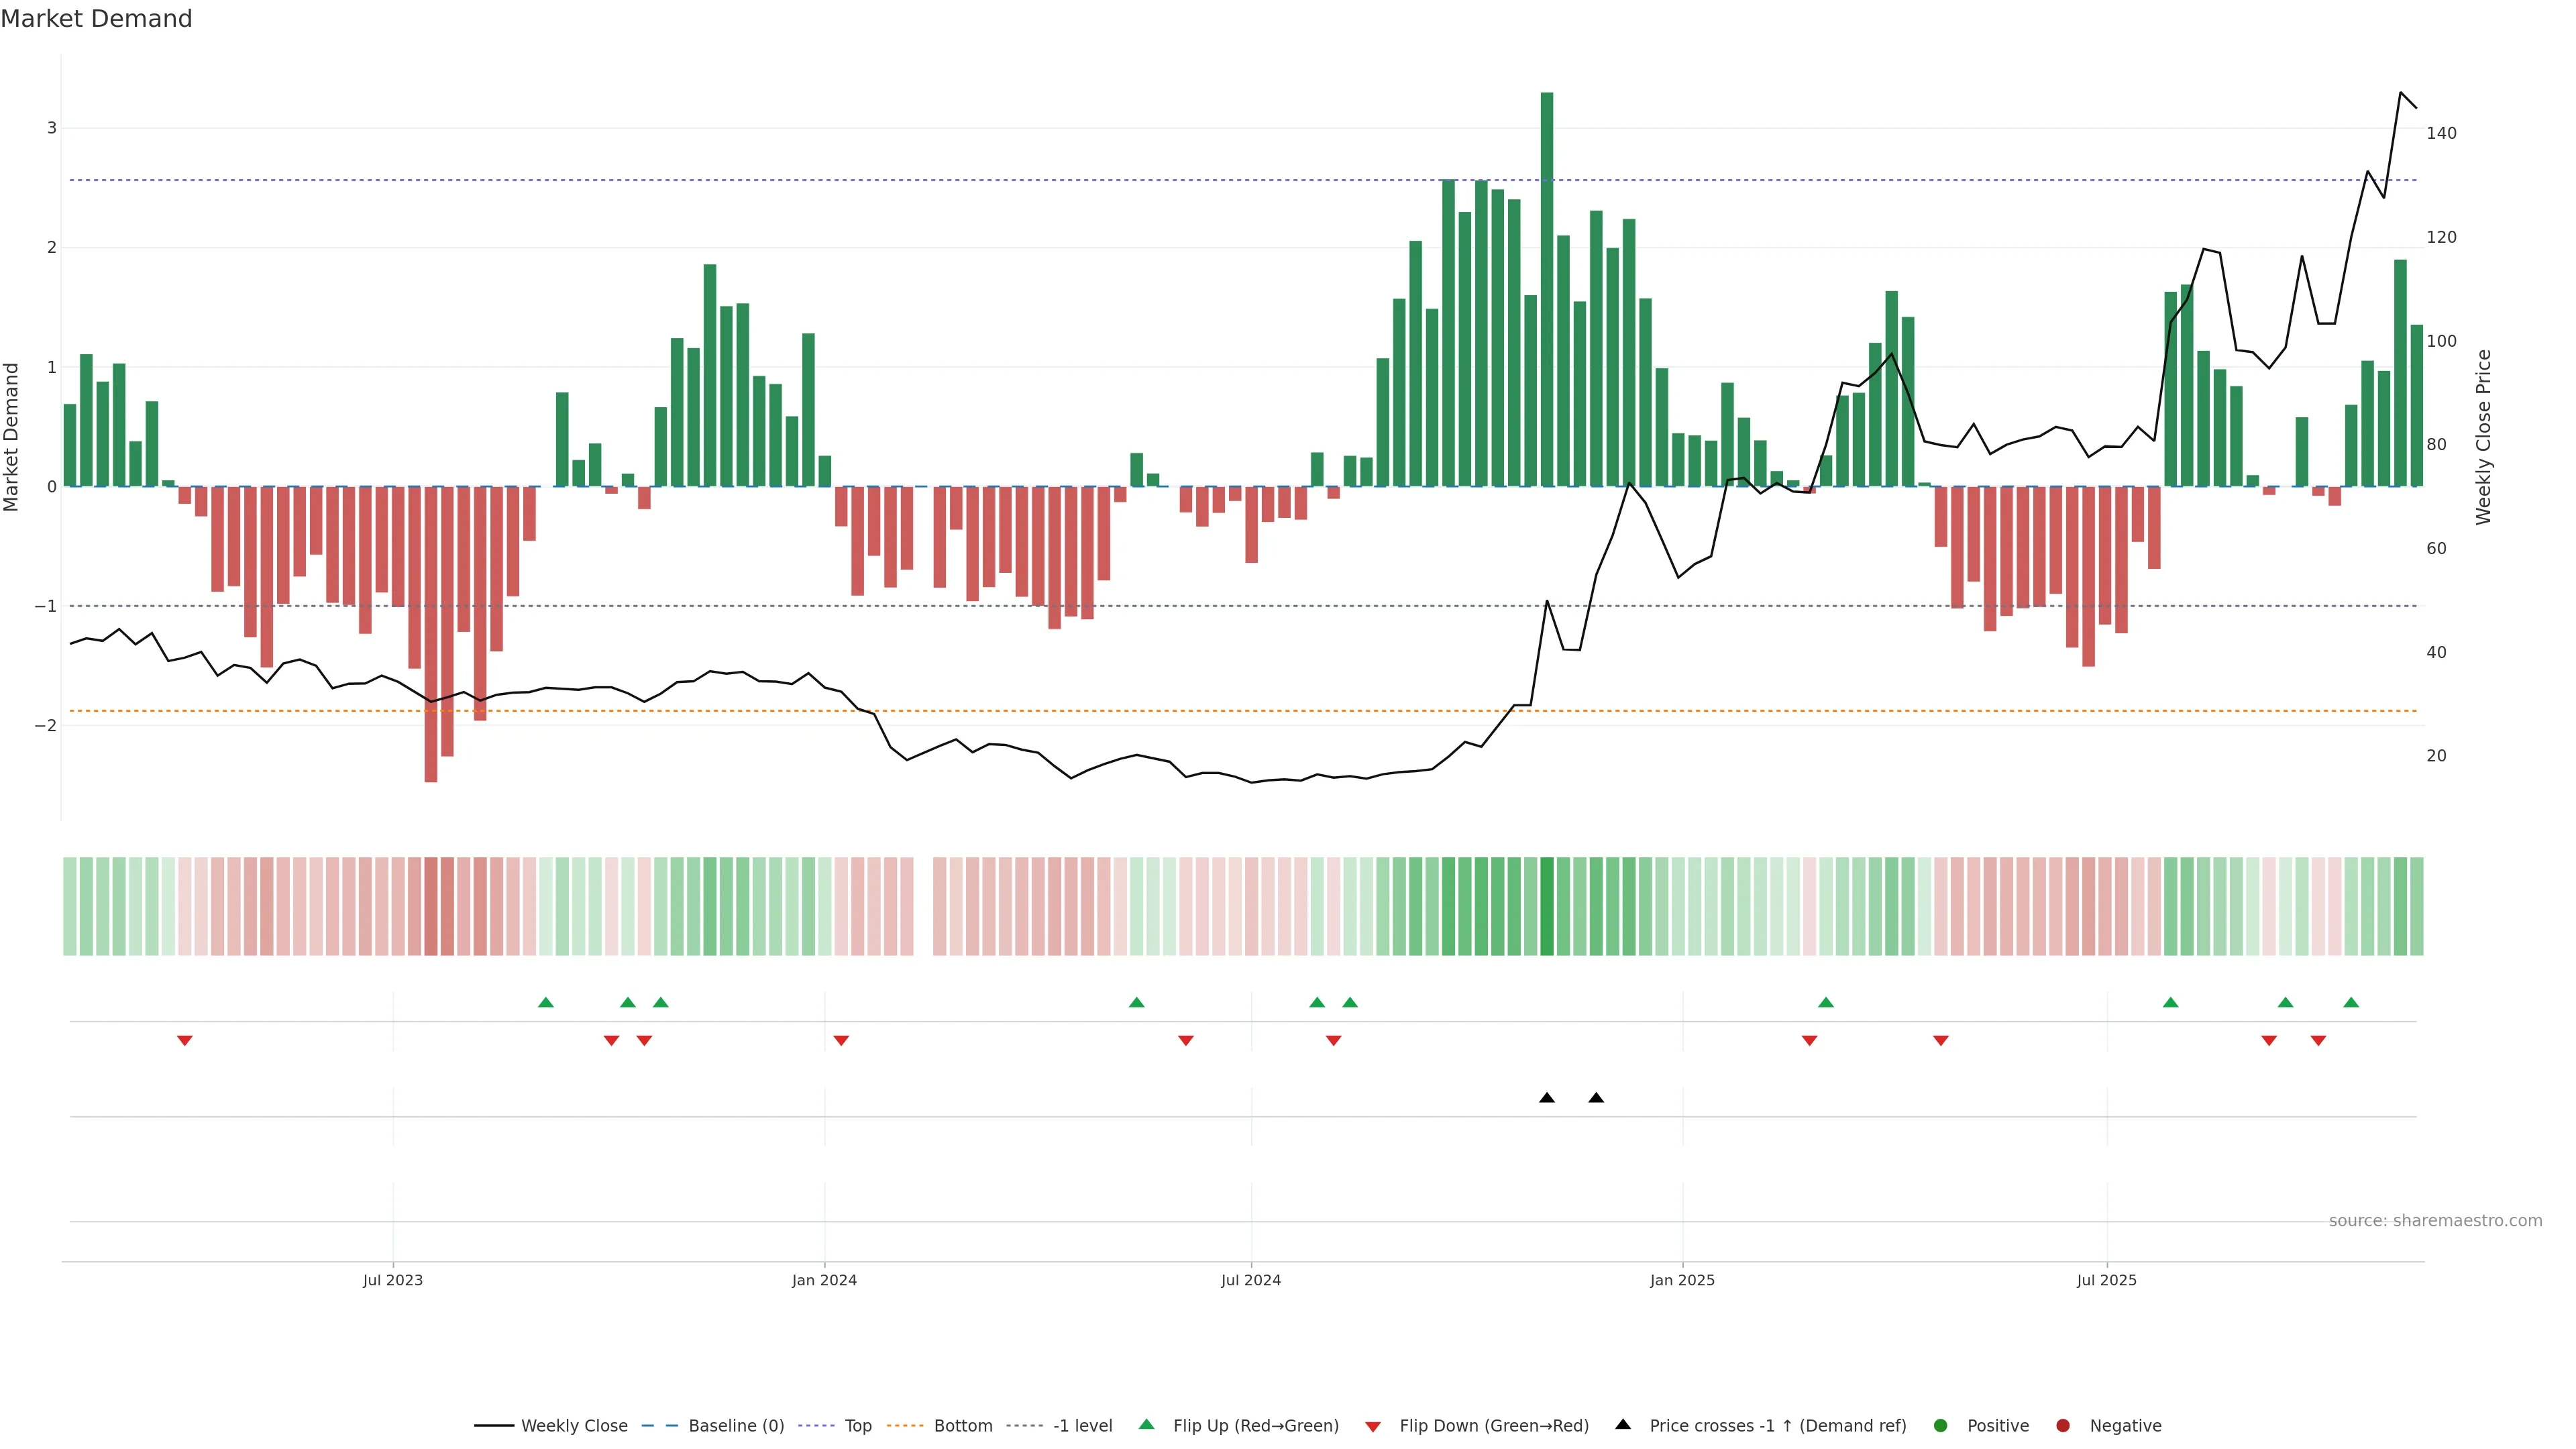The width and height of the screenshot is (2576, 1449).
Task: Click the black Price crosses -1 legend triangle
Action: point(1623,1424)
